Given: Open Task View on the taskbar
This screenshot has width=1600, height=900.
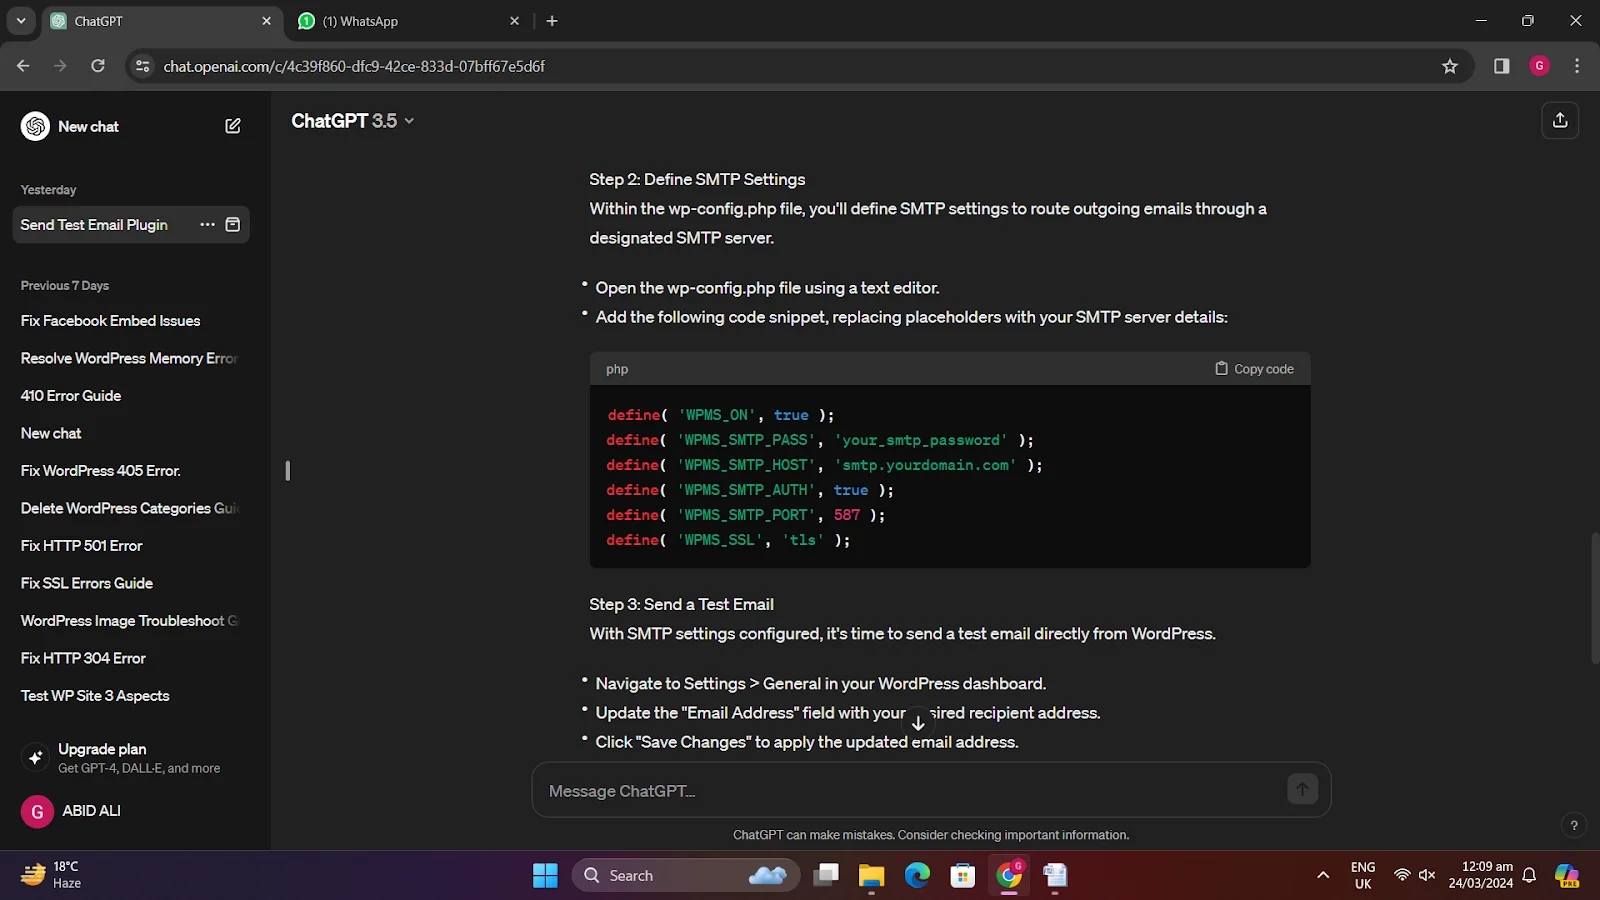Looking at the screenshot, I should 826,876.
